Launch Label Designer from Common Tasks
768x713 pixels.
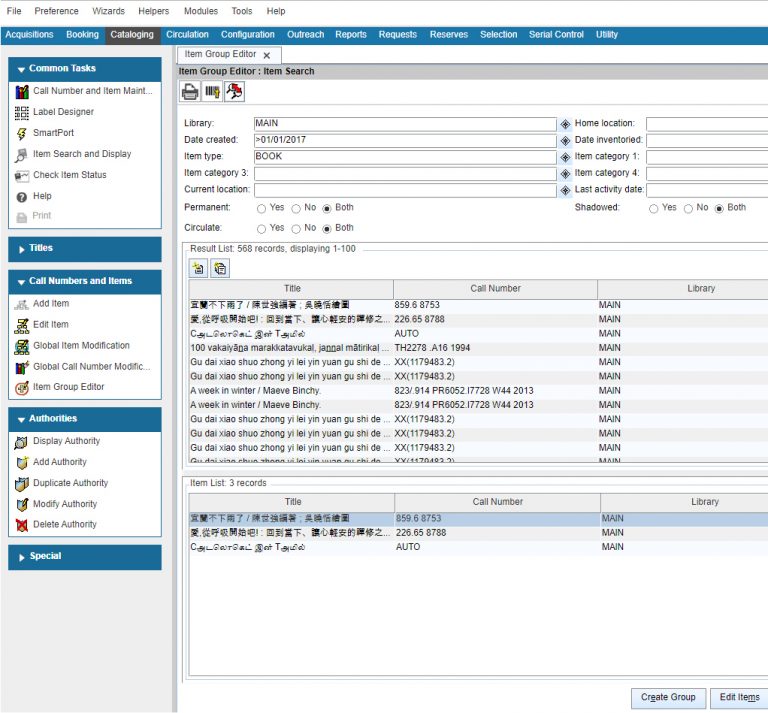63,112
